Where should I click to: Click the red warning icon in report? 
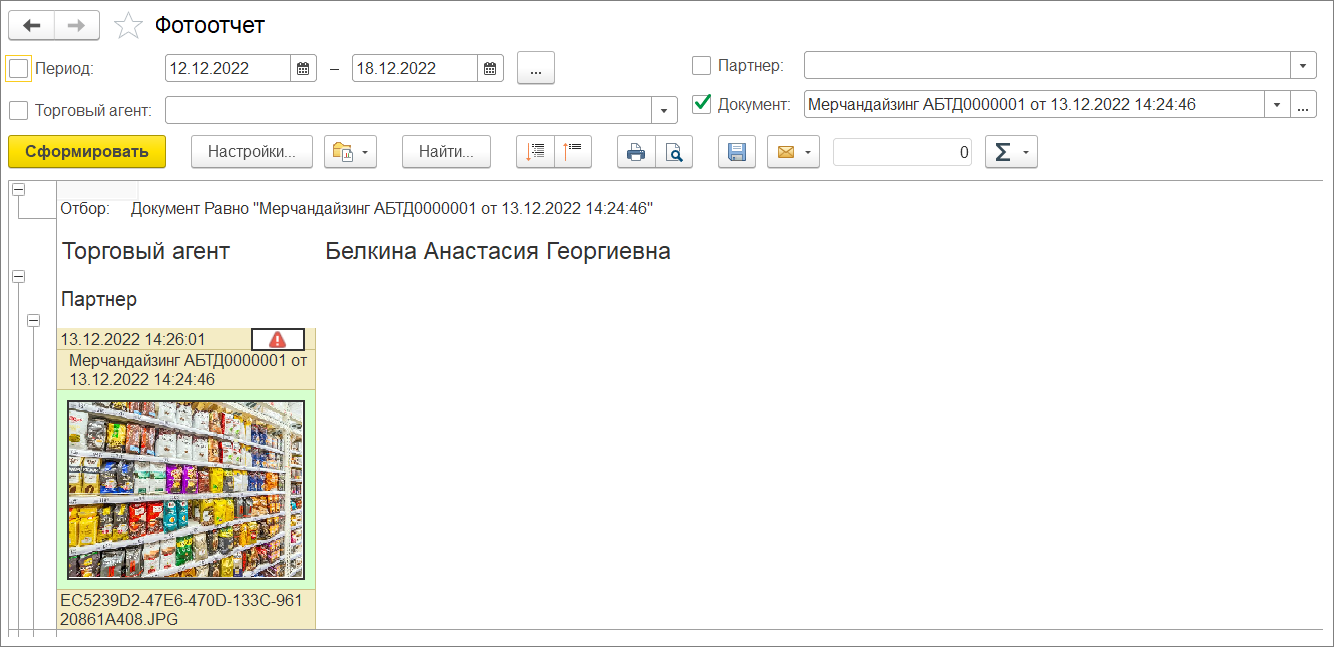[278, 339]
